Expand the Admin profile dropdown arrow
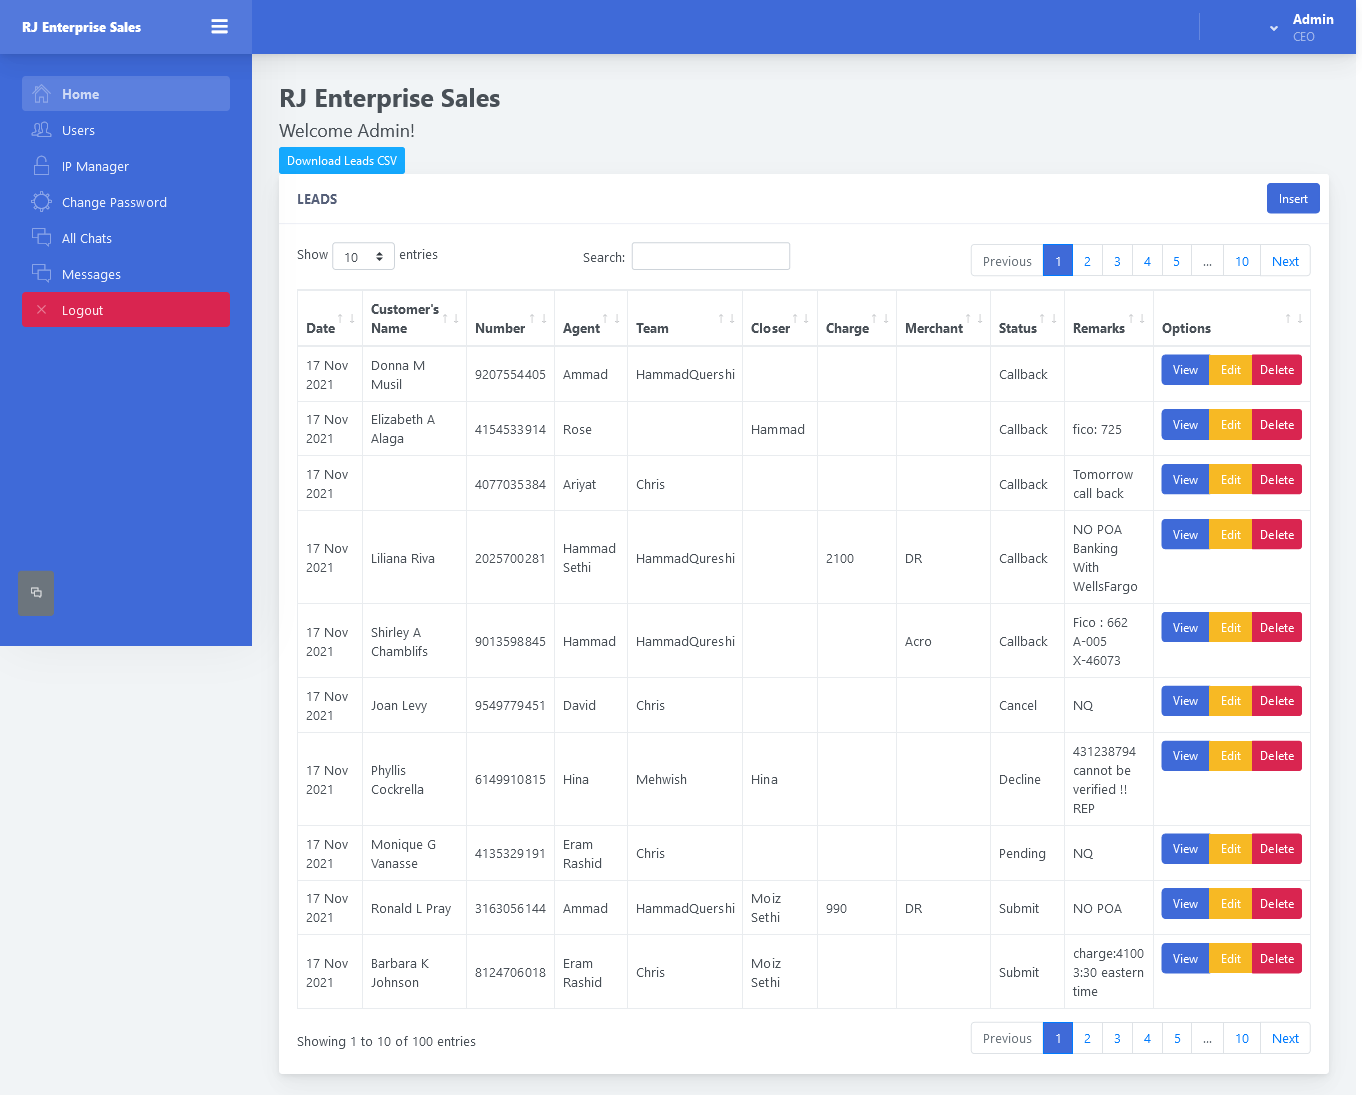This screenshot has width=1362, height=1095. click(1273, 28)
